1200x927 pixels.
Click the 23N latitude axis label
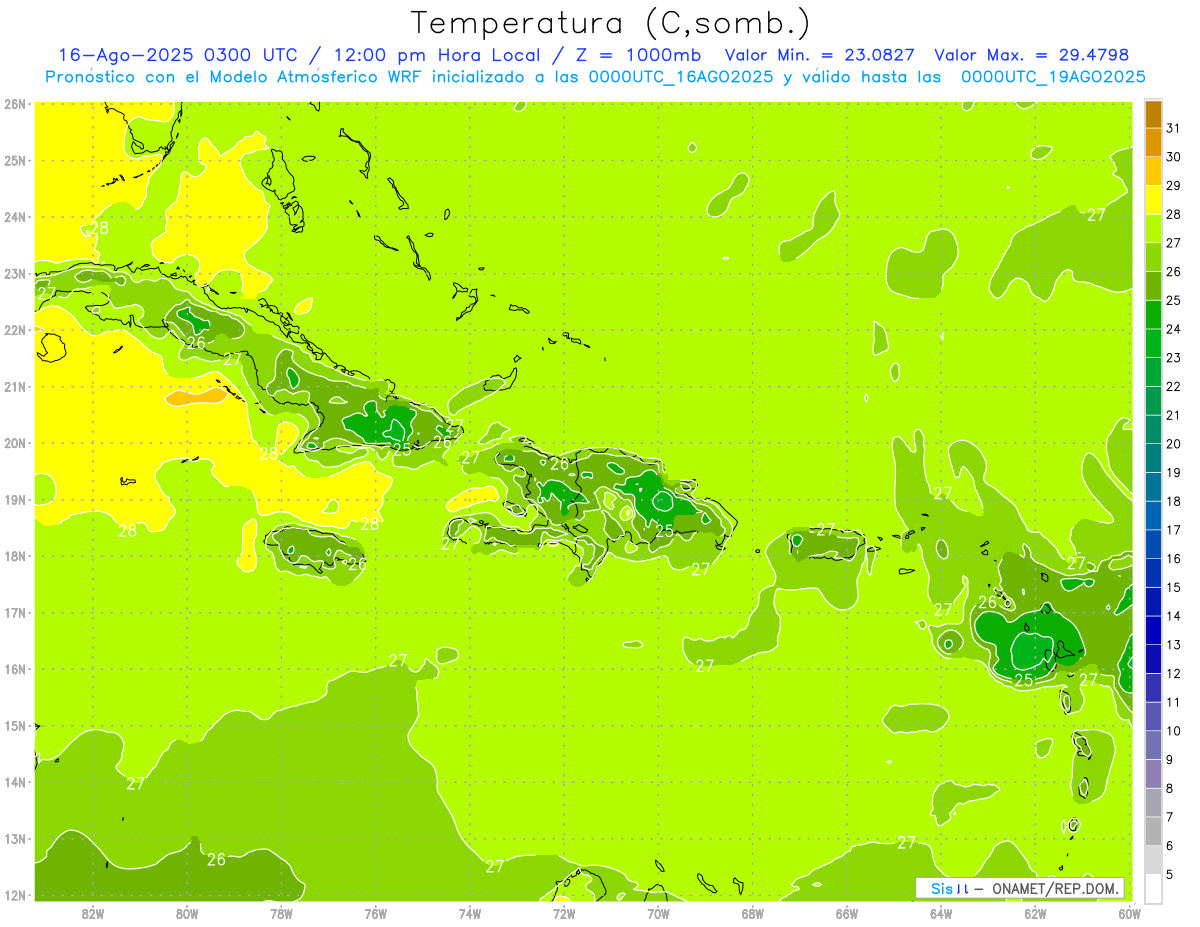click(x=14, y=273)
